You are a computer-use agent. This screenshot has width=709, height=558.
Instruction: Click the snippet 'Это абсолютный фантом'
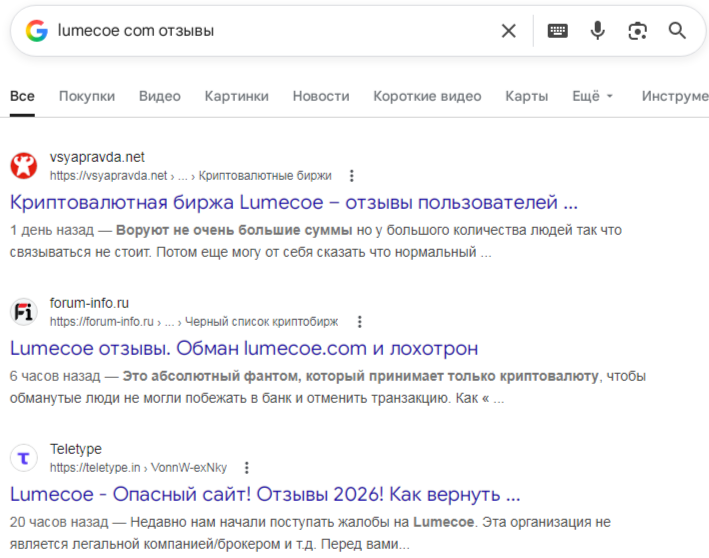click(x=212, y=376)
